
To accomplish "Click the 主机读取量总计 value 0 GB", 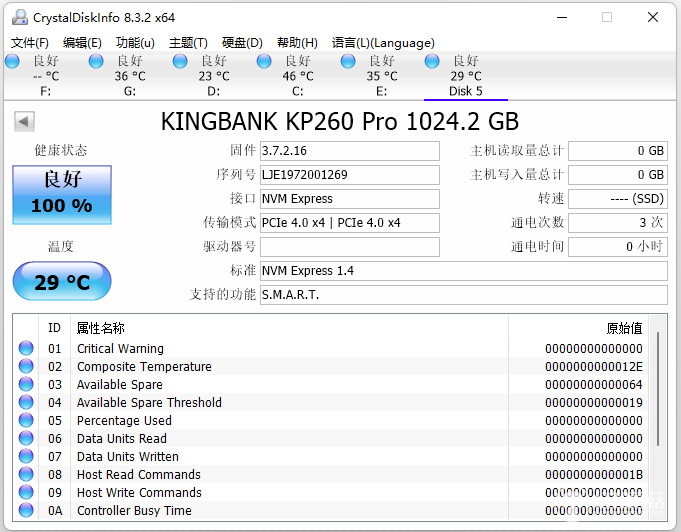I will pos(618,151).
